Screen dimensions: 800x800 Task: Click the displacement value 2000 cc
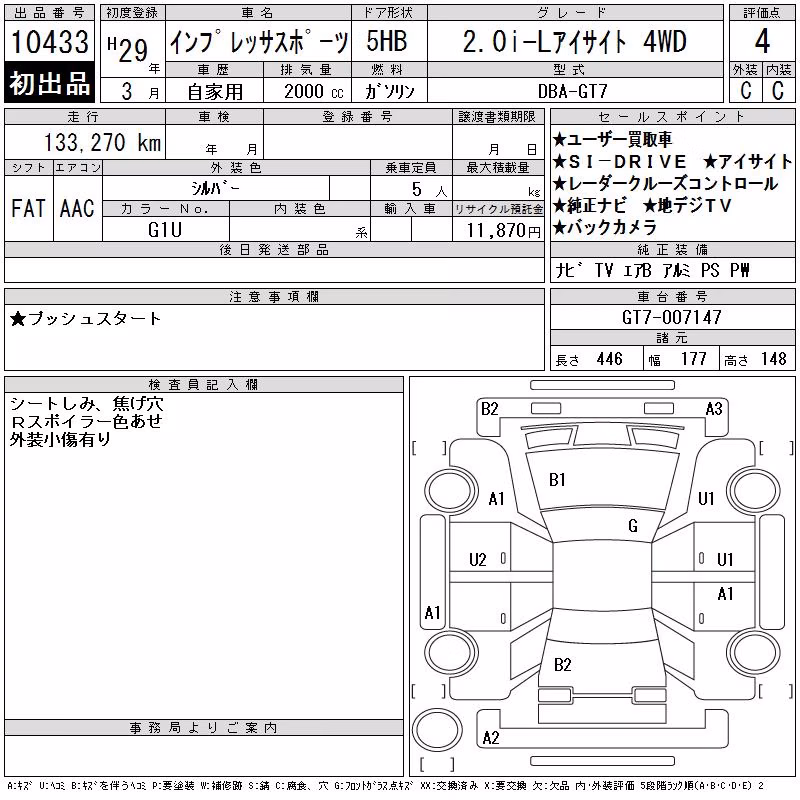coord(314,92)
